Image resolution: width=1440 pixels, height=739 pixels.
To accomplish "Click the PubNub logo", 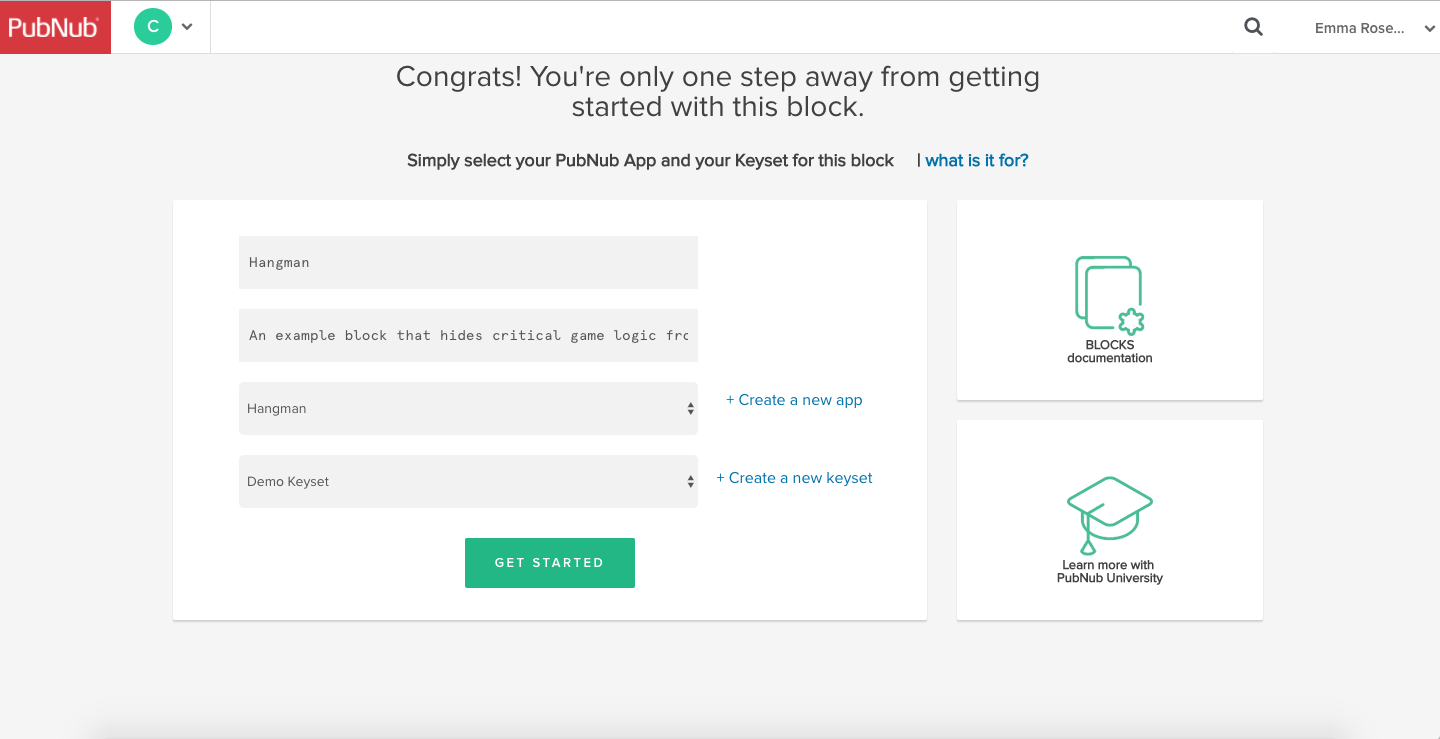I will tap(55, 27).
